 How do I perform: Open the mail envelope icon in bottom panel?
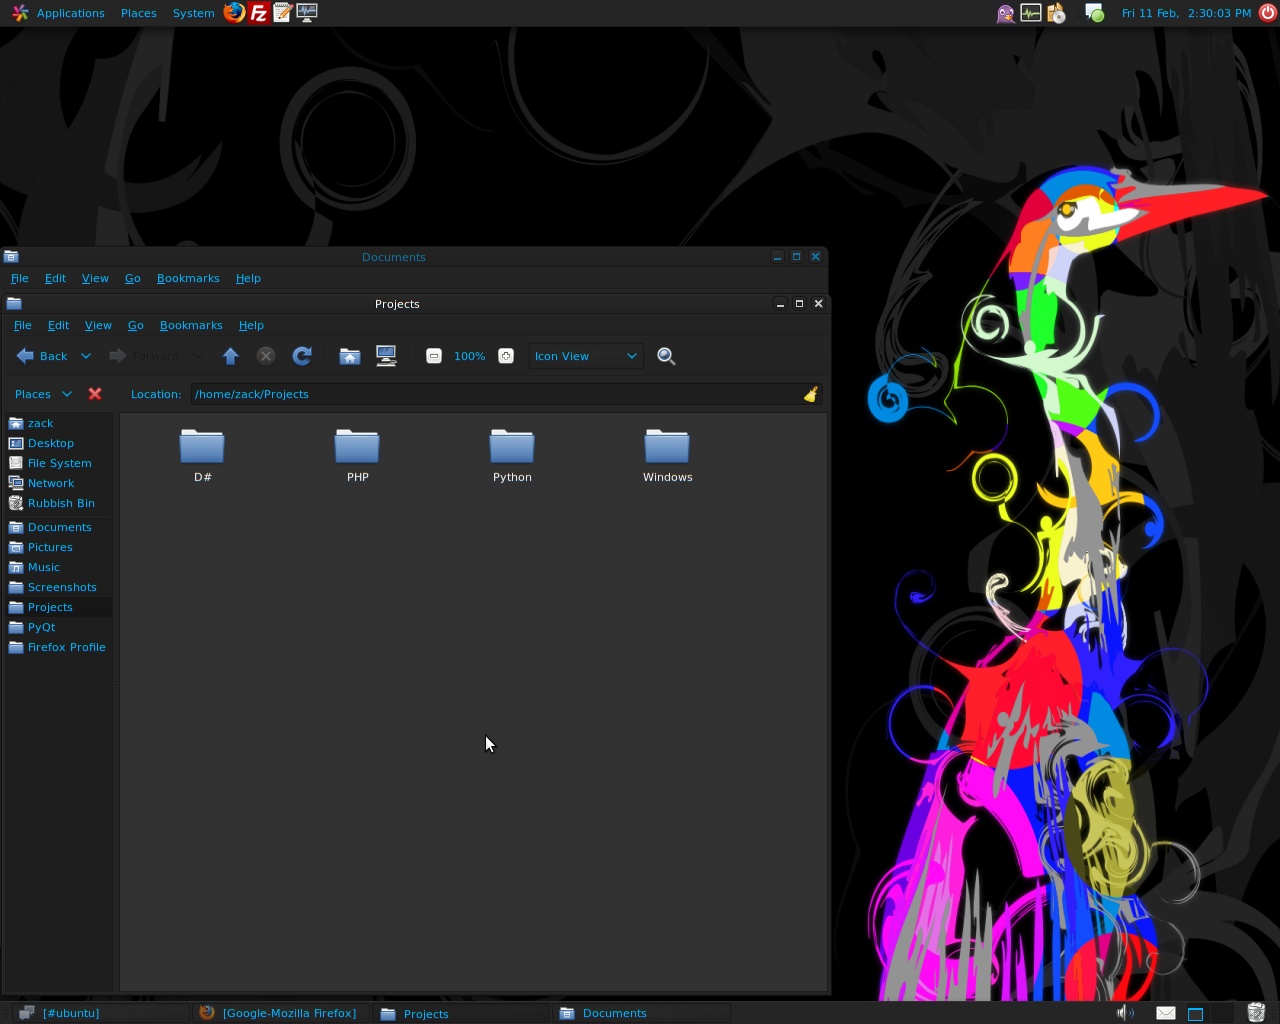[x=1166, y=1013]
